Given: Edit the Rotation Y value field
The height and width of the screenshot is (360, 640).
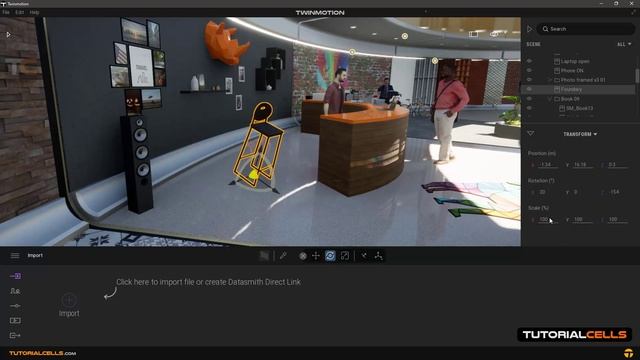Looking at the screenshot, I should point(582,192).
